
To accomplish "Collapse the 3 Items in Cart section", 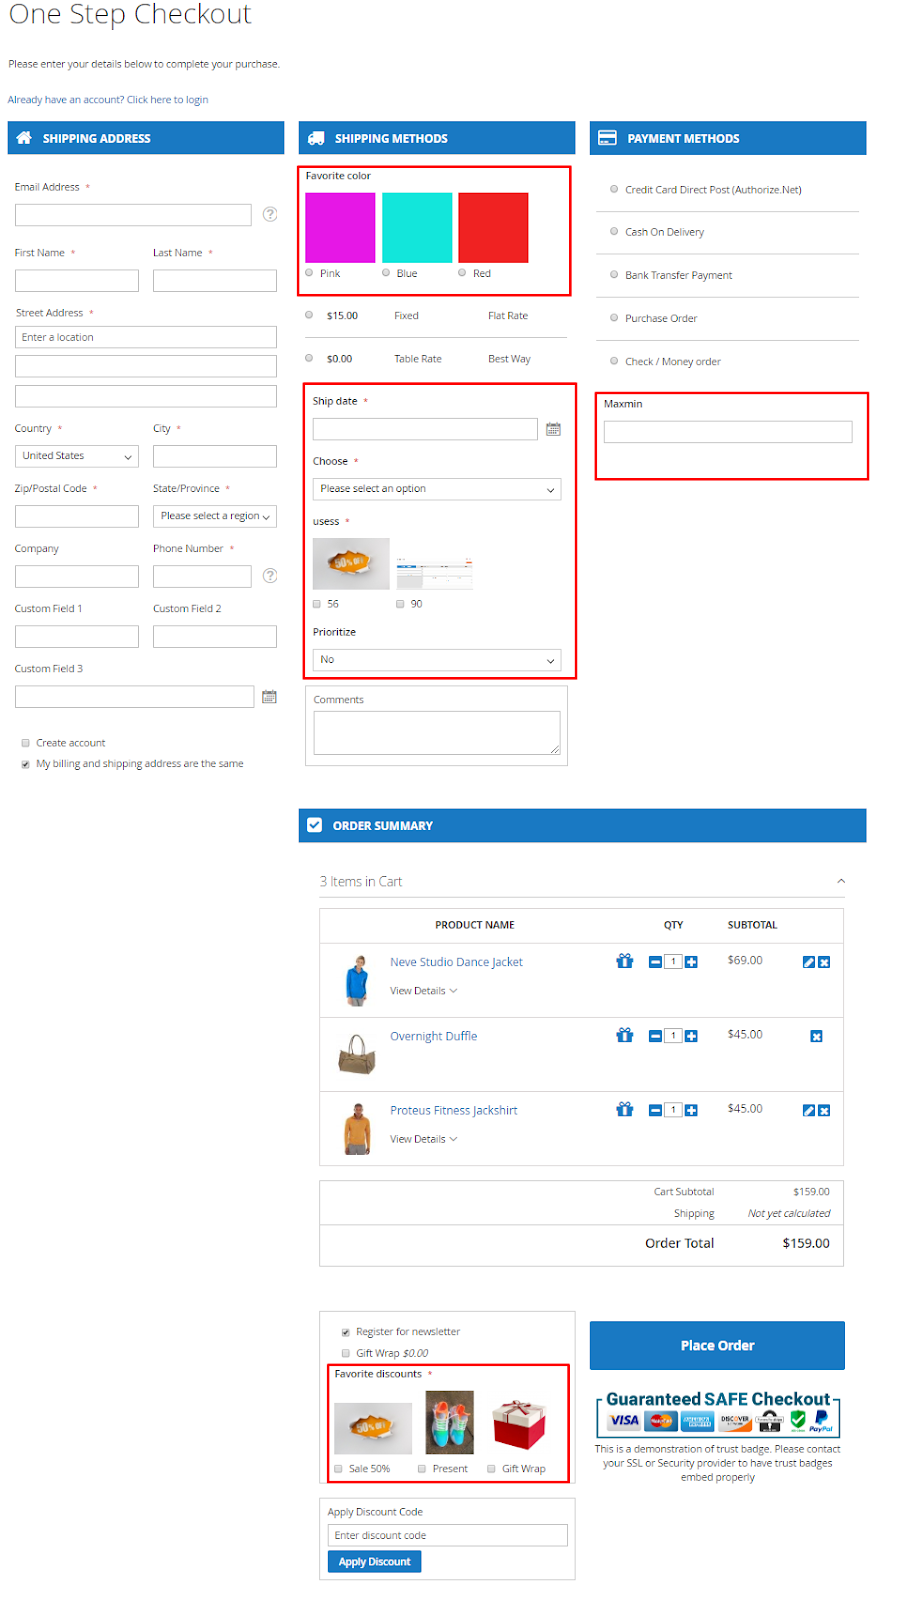I will coord(840,881).
